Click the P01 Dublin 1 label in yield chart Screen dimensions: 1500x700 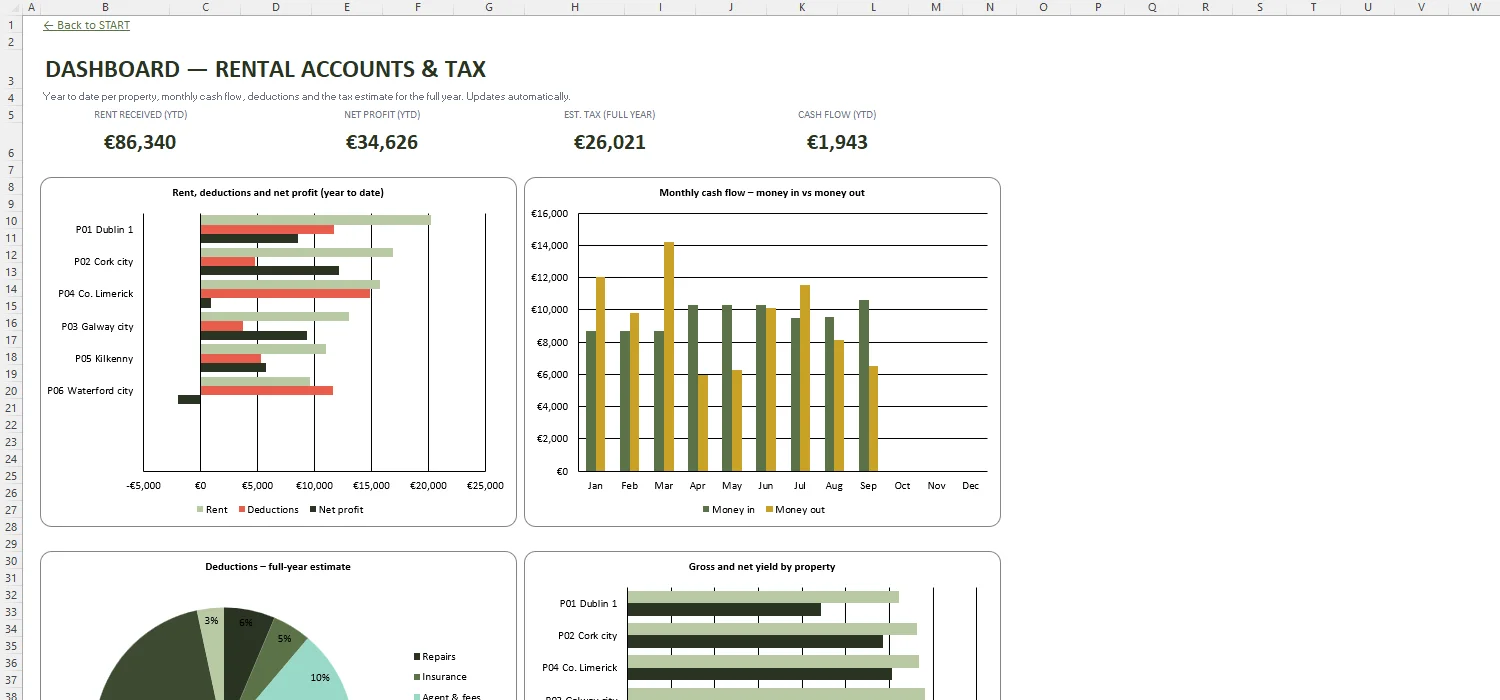588,604
